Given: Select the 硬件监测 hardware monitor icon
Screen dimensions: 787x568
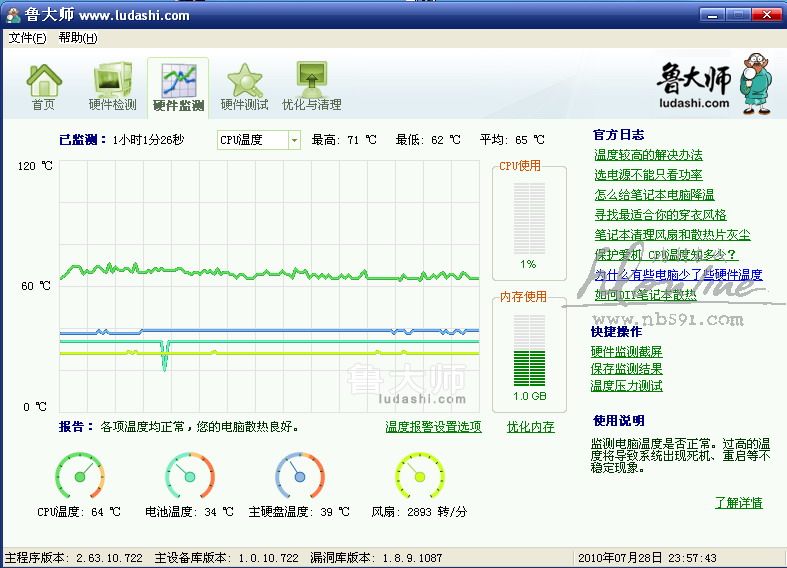Looking at the screenshot, I should (x=178, y=80).
